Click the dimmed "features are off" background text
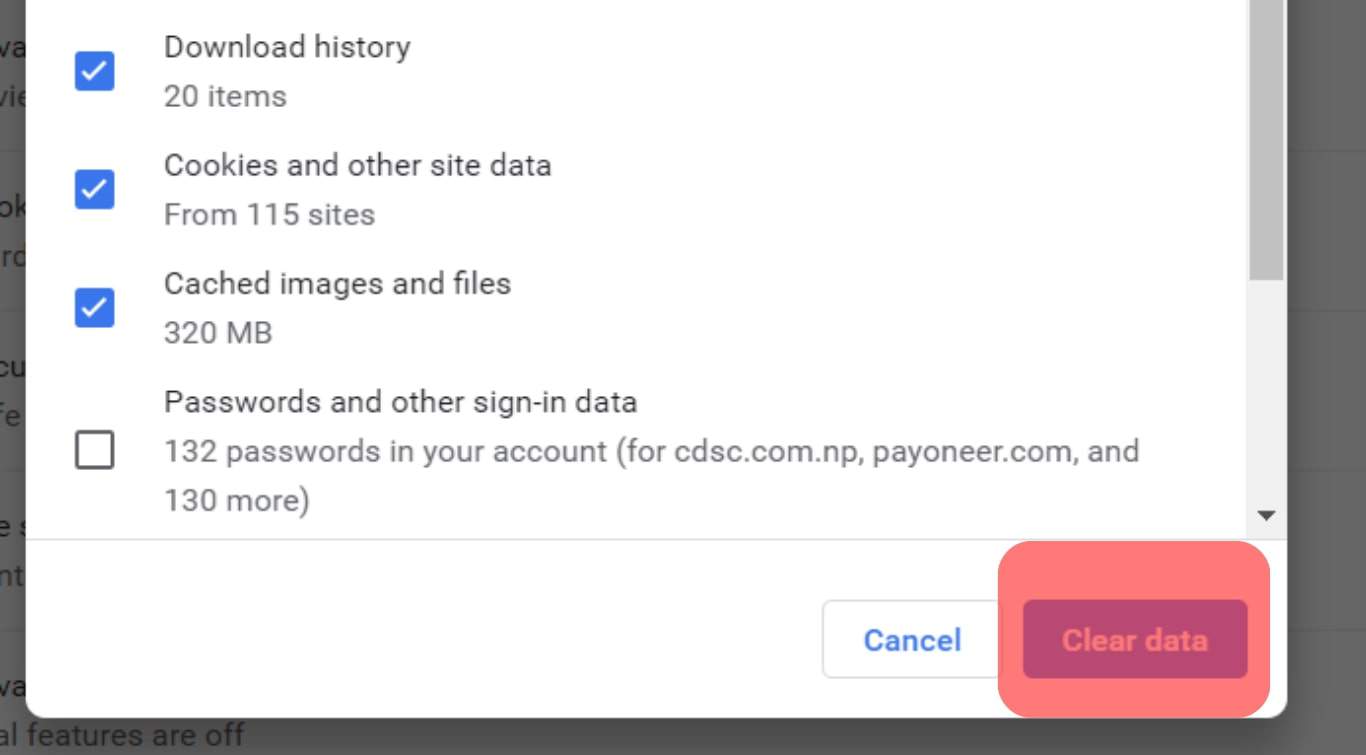This screenshot has width=1366, height=755. click(135, 736)
